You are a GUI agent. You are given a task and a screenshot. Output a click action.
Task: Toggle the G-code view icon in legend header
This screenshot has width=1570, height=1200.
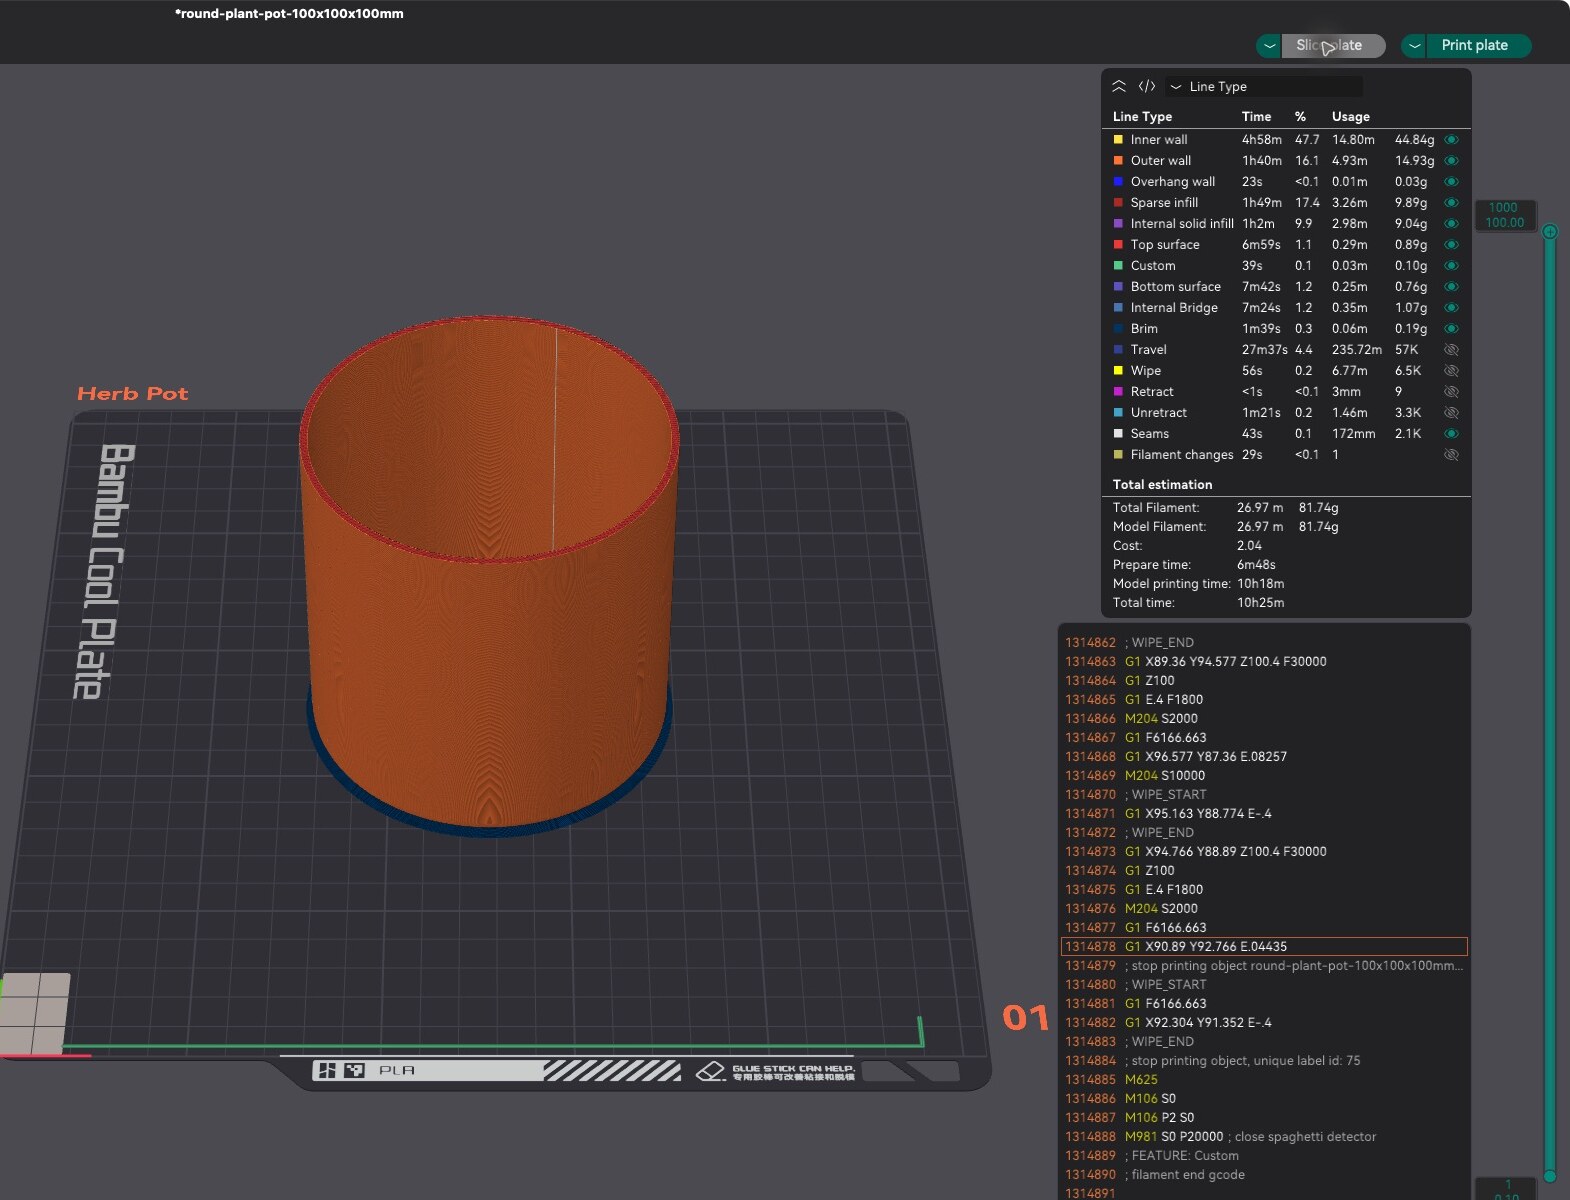tap(1147, 86)
